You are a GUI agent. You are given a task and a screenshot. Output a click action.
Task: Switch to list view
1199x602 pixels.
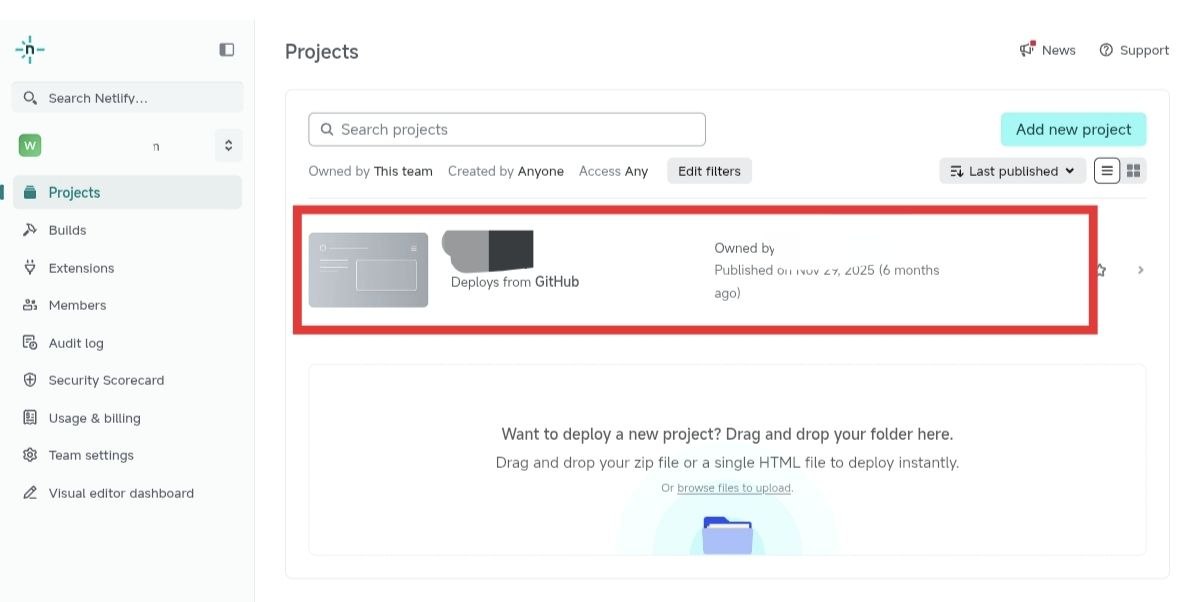tap(1106, 171)
